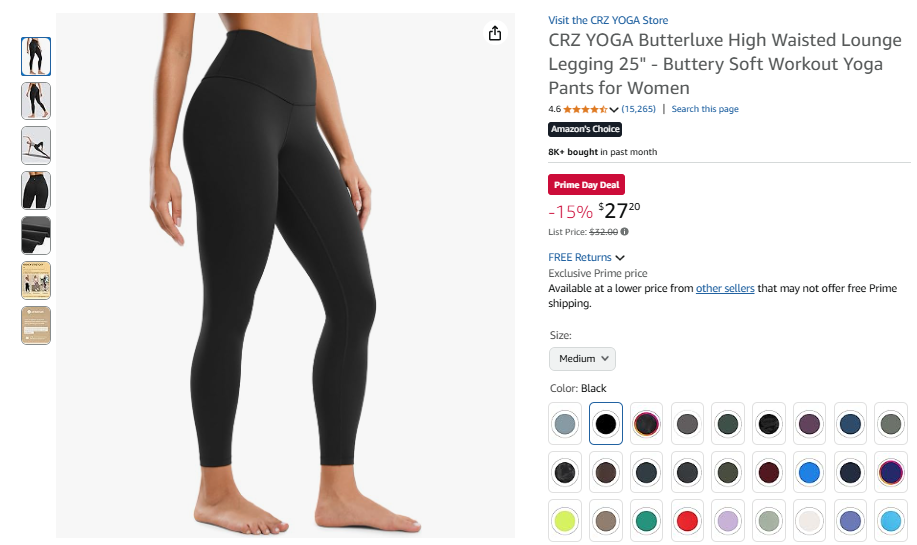Expand the star rating breakdown chevron

[613, 109]
